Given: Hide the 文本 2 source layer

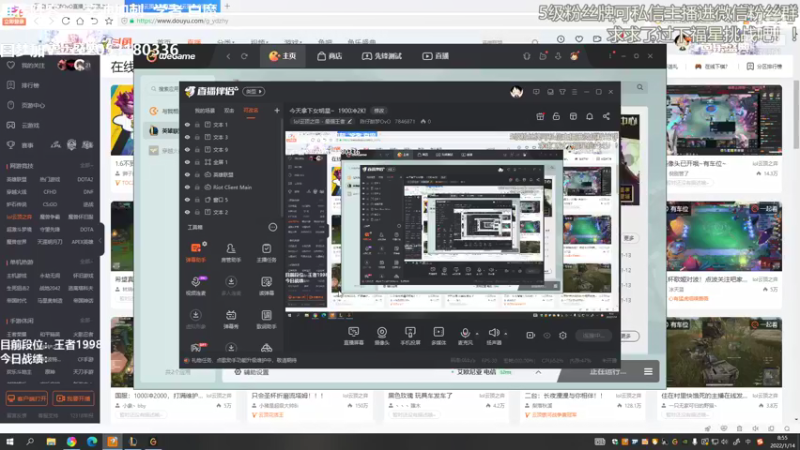Looking at the screenshot, I should coord(187,212).
